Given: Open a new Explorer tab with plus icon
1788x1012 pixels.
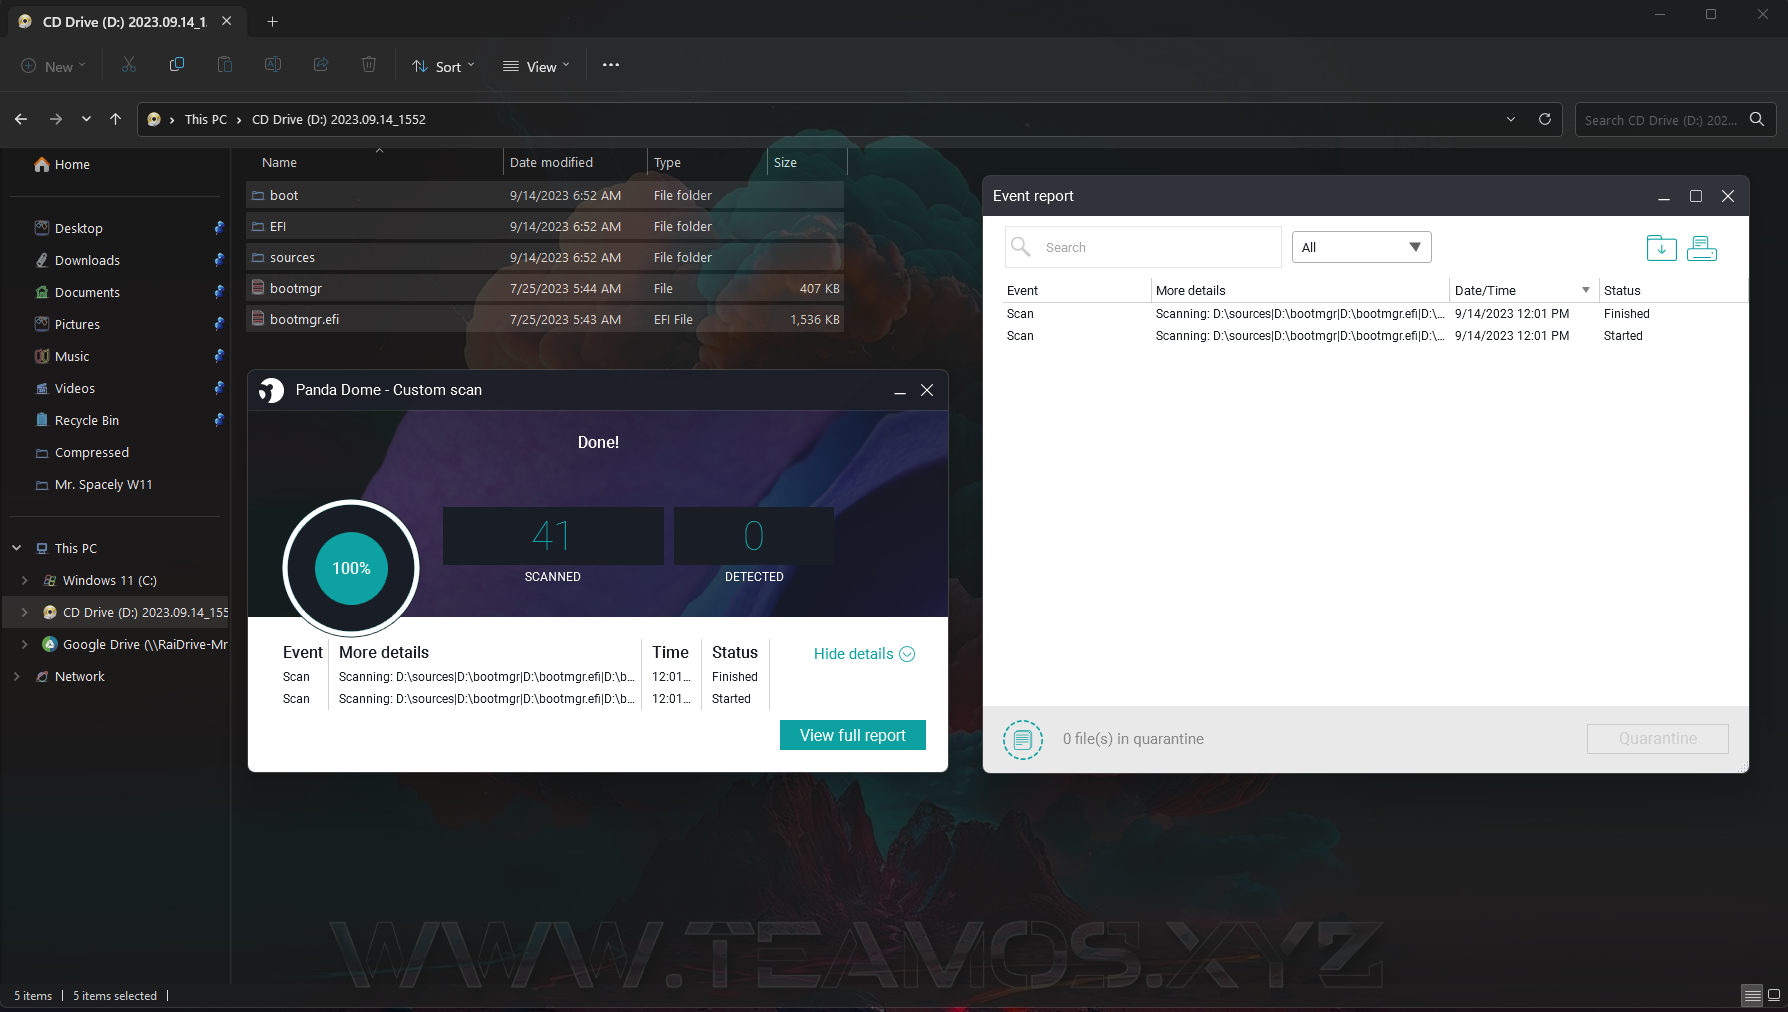Looking at the screenshot, I should click(x=272, y=21).
